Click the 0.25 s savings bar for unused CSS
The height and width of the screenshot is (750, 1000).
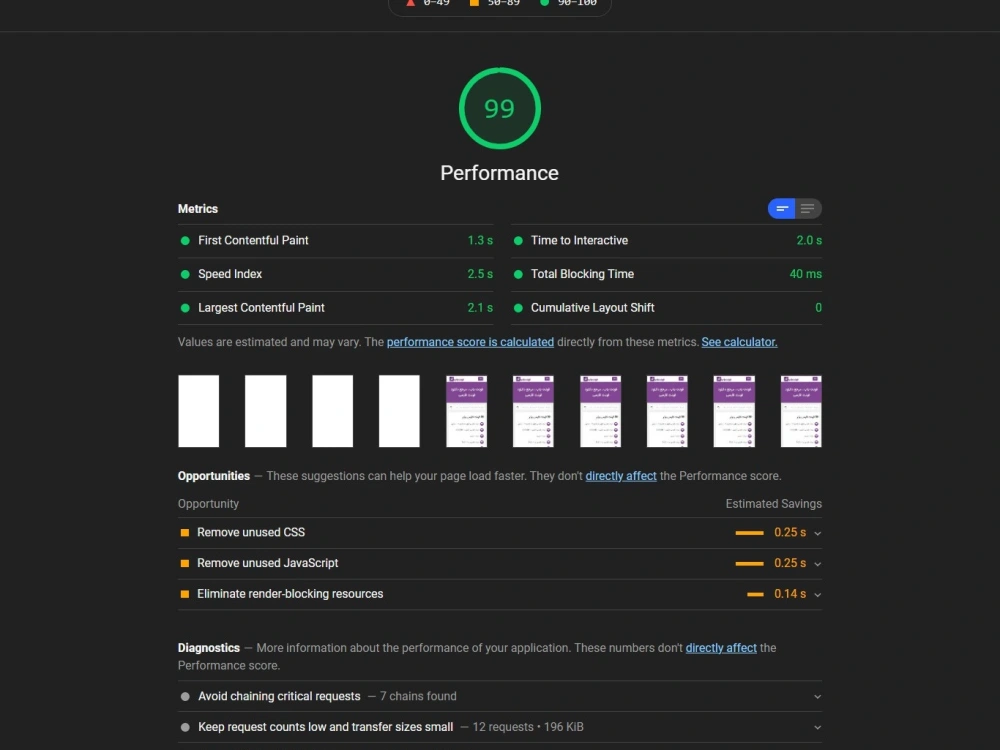(x=749, y=533)
